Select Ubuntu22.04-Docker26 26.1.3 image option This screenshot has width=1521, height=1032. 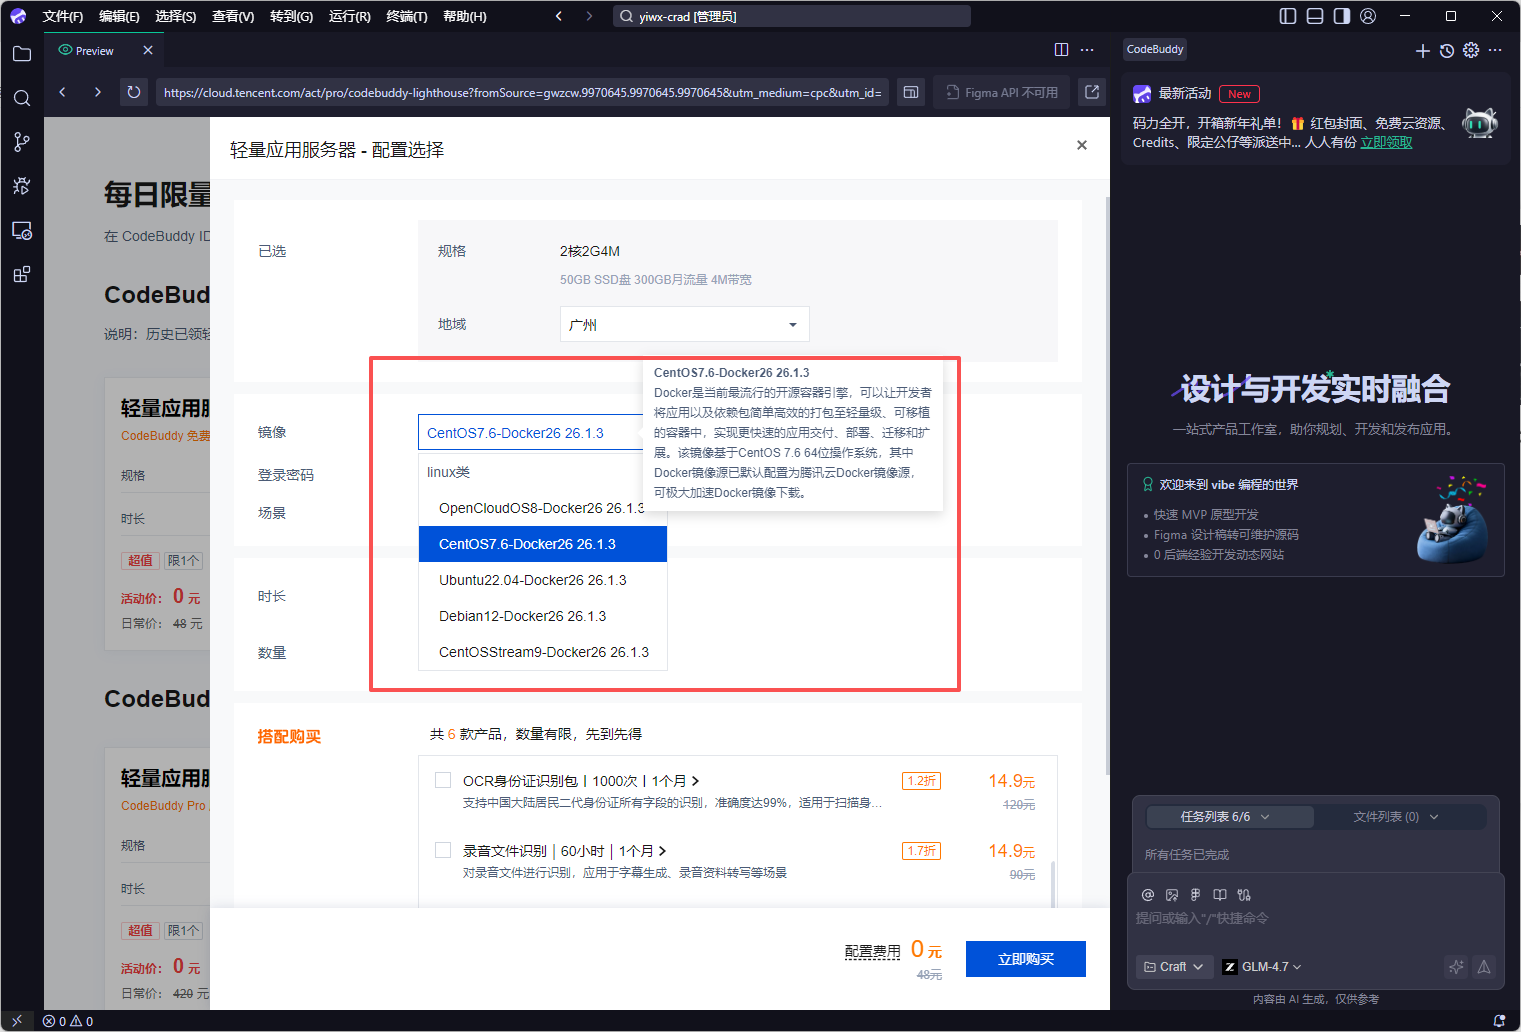pos(532,580)
